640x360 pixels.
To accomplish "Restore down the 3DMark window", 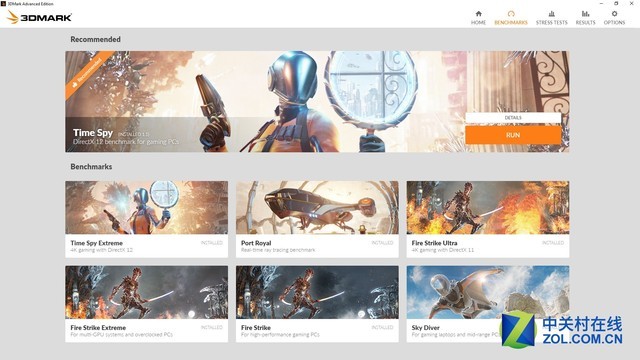I will pos(616,3).
